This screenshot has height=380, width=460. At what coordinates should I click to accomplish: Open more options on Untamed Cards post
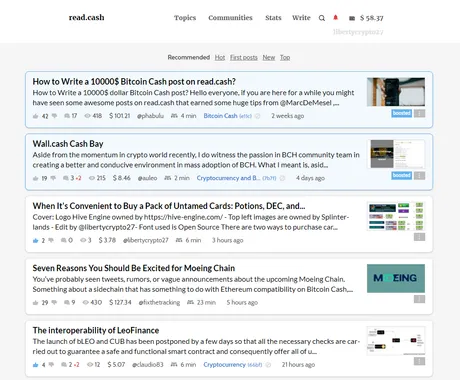coord(419,237)
